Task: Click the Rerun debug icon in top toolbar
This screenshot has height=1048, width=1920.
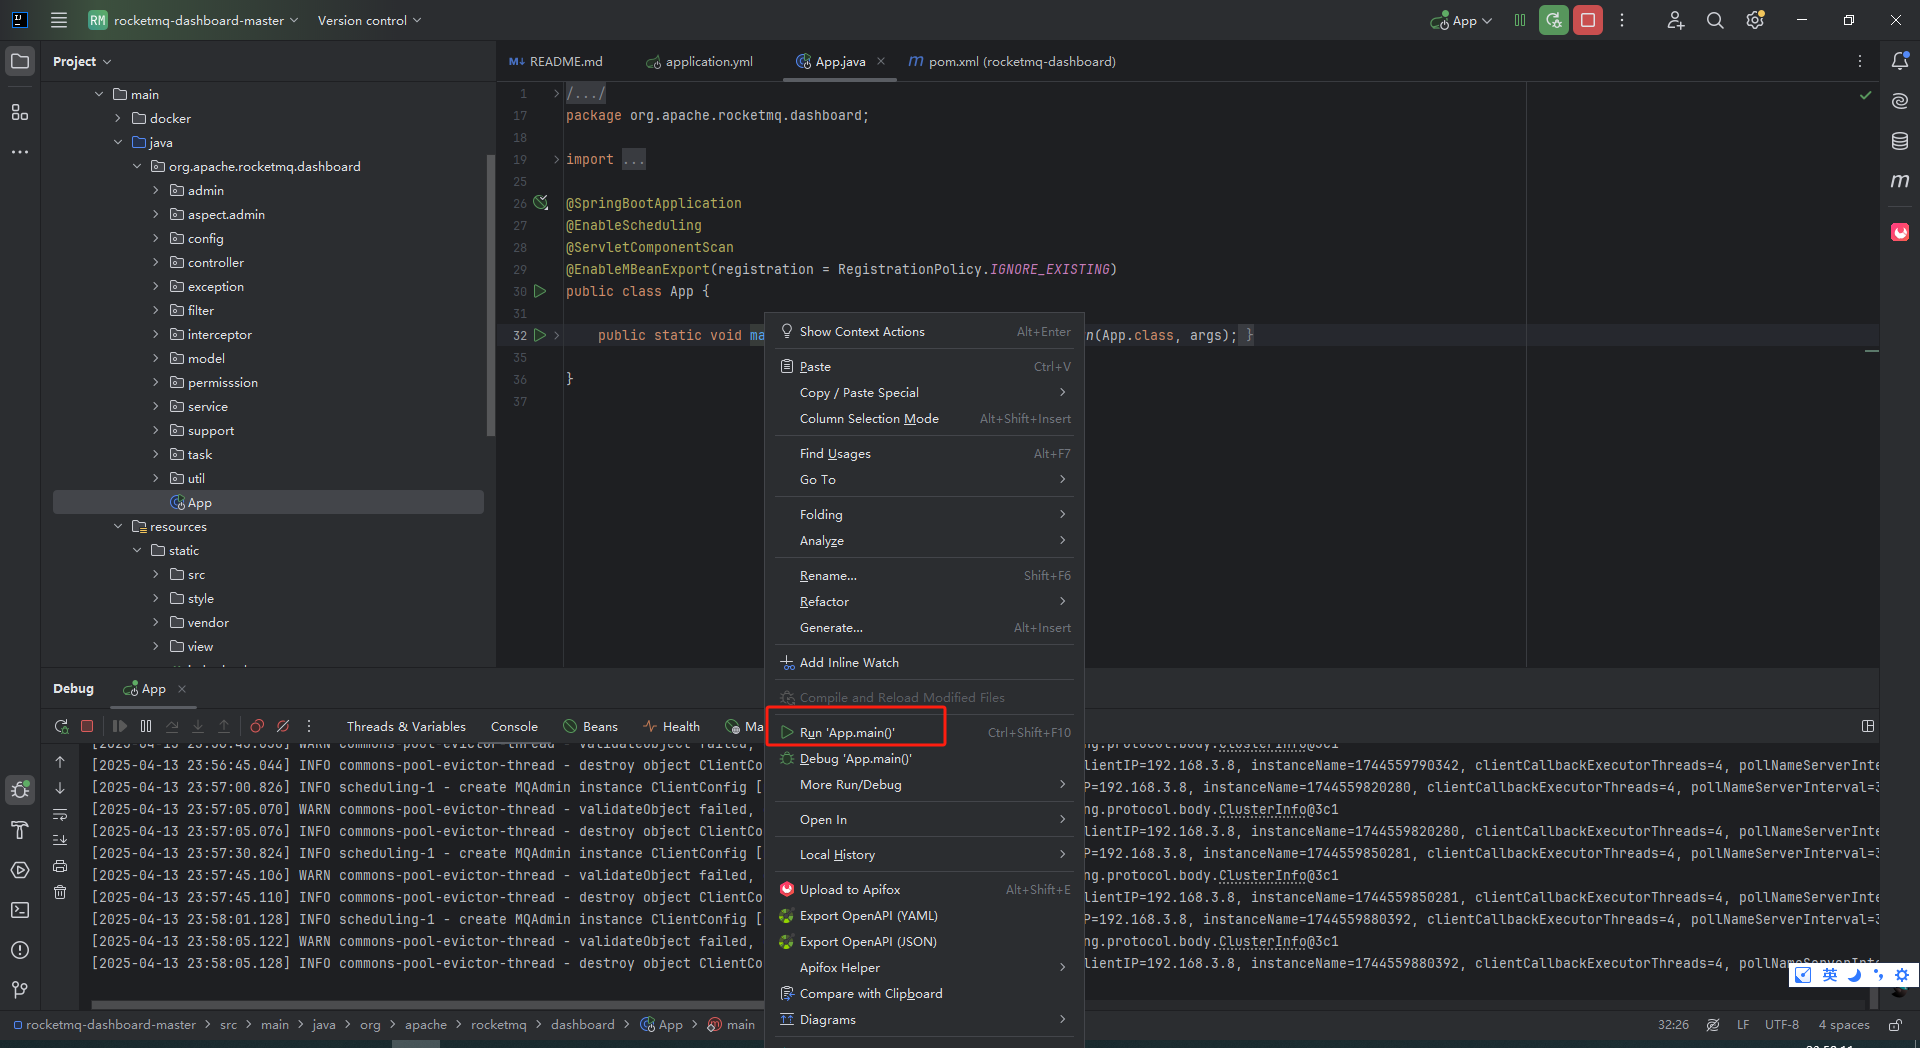Action: pyautogui.click(x=1554, y=20)
